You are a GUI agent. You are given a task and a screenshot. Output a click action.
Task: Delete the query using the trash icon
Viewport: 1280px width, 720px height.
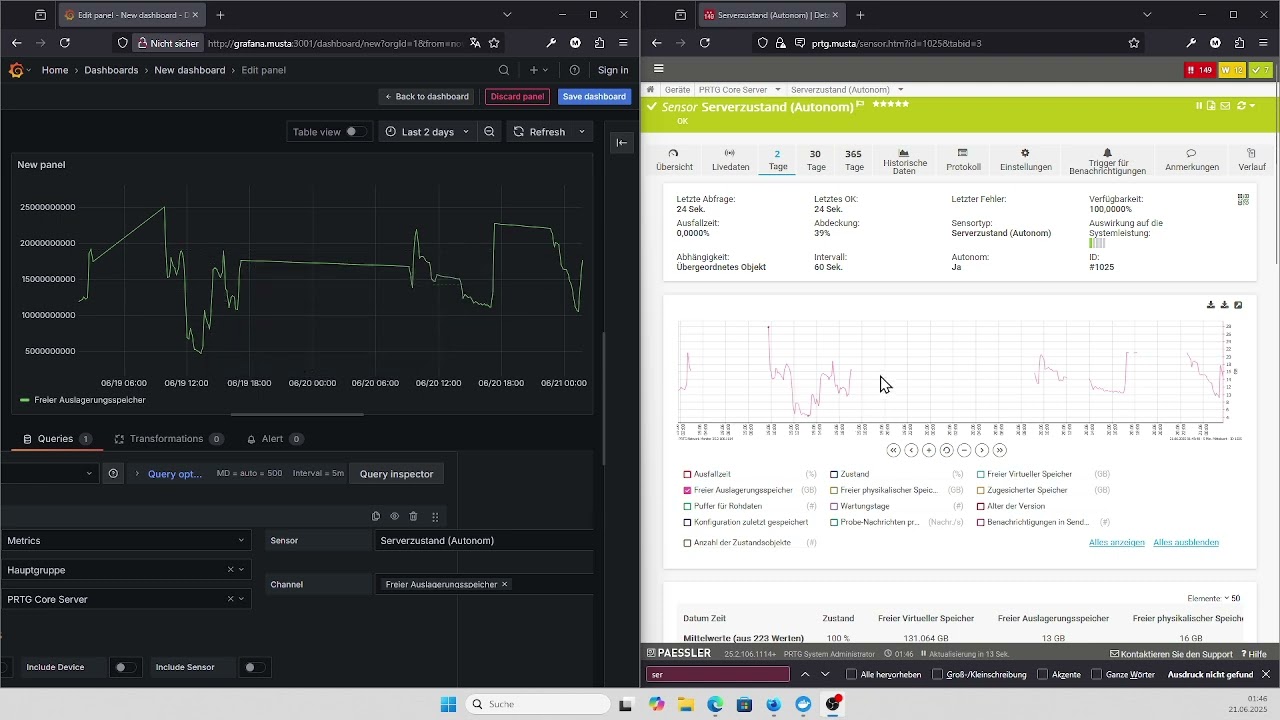point(413,516)
